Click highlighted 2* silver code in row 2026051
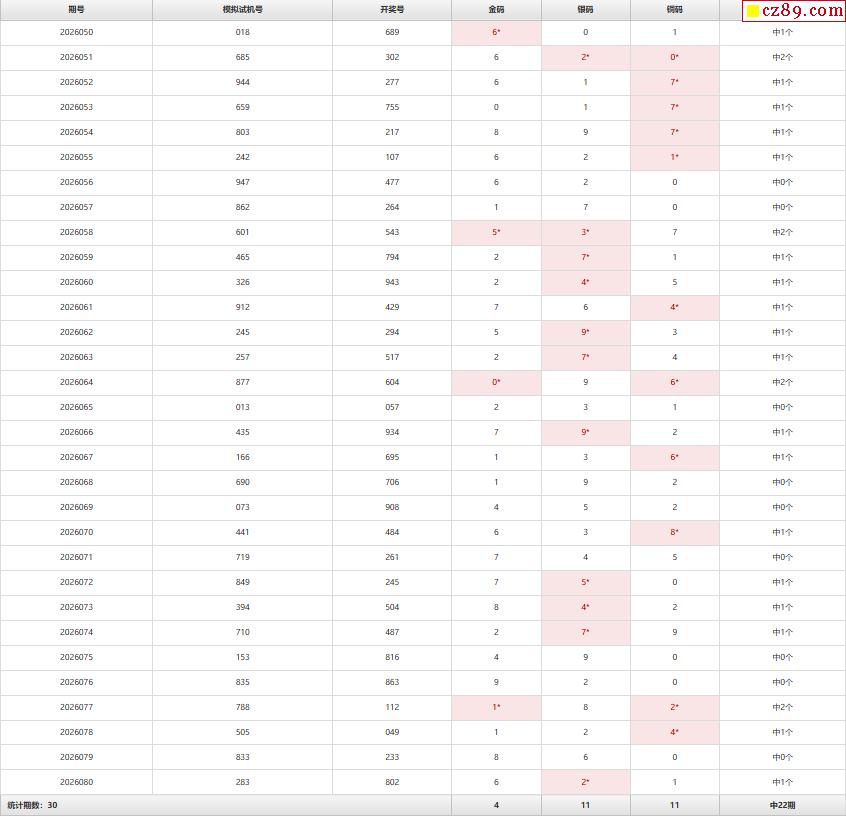This screenshot has height=817, width=846. [x=586, y=57]
